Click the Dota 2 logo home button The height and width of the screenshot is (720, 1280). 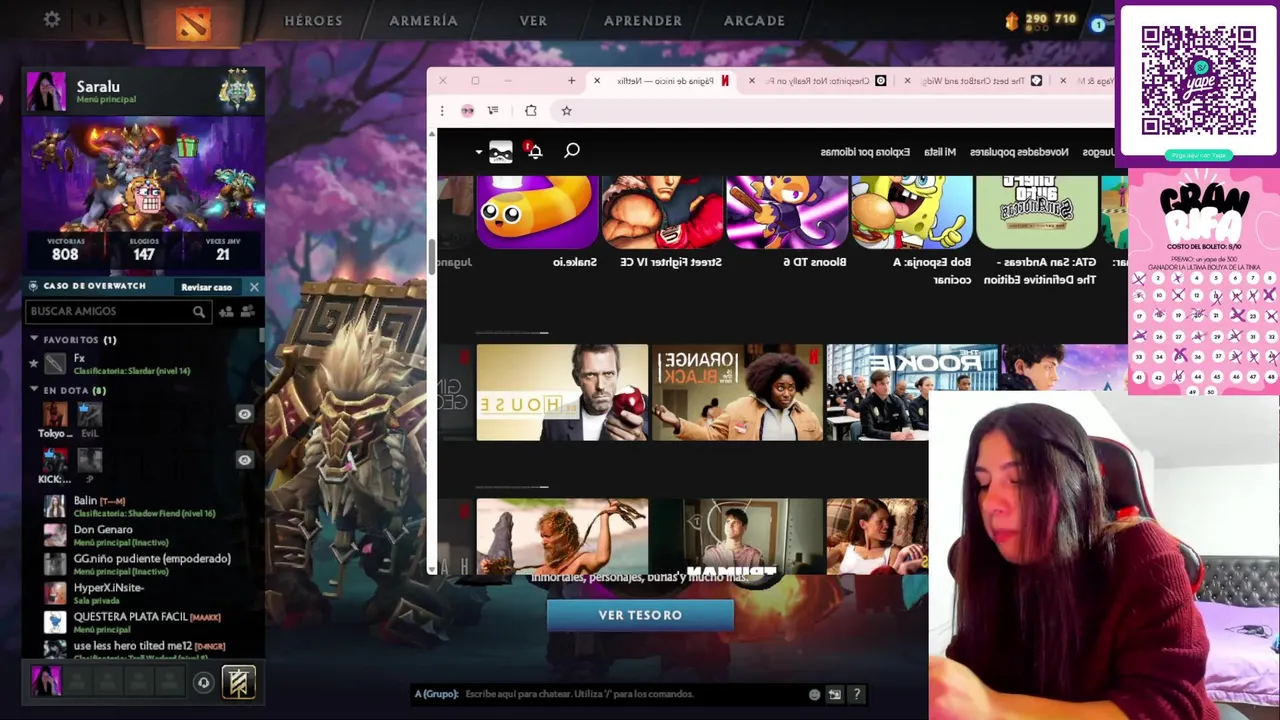coord(193,22)
